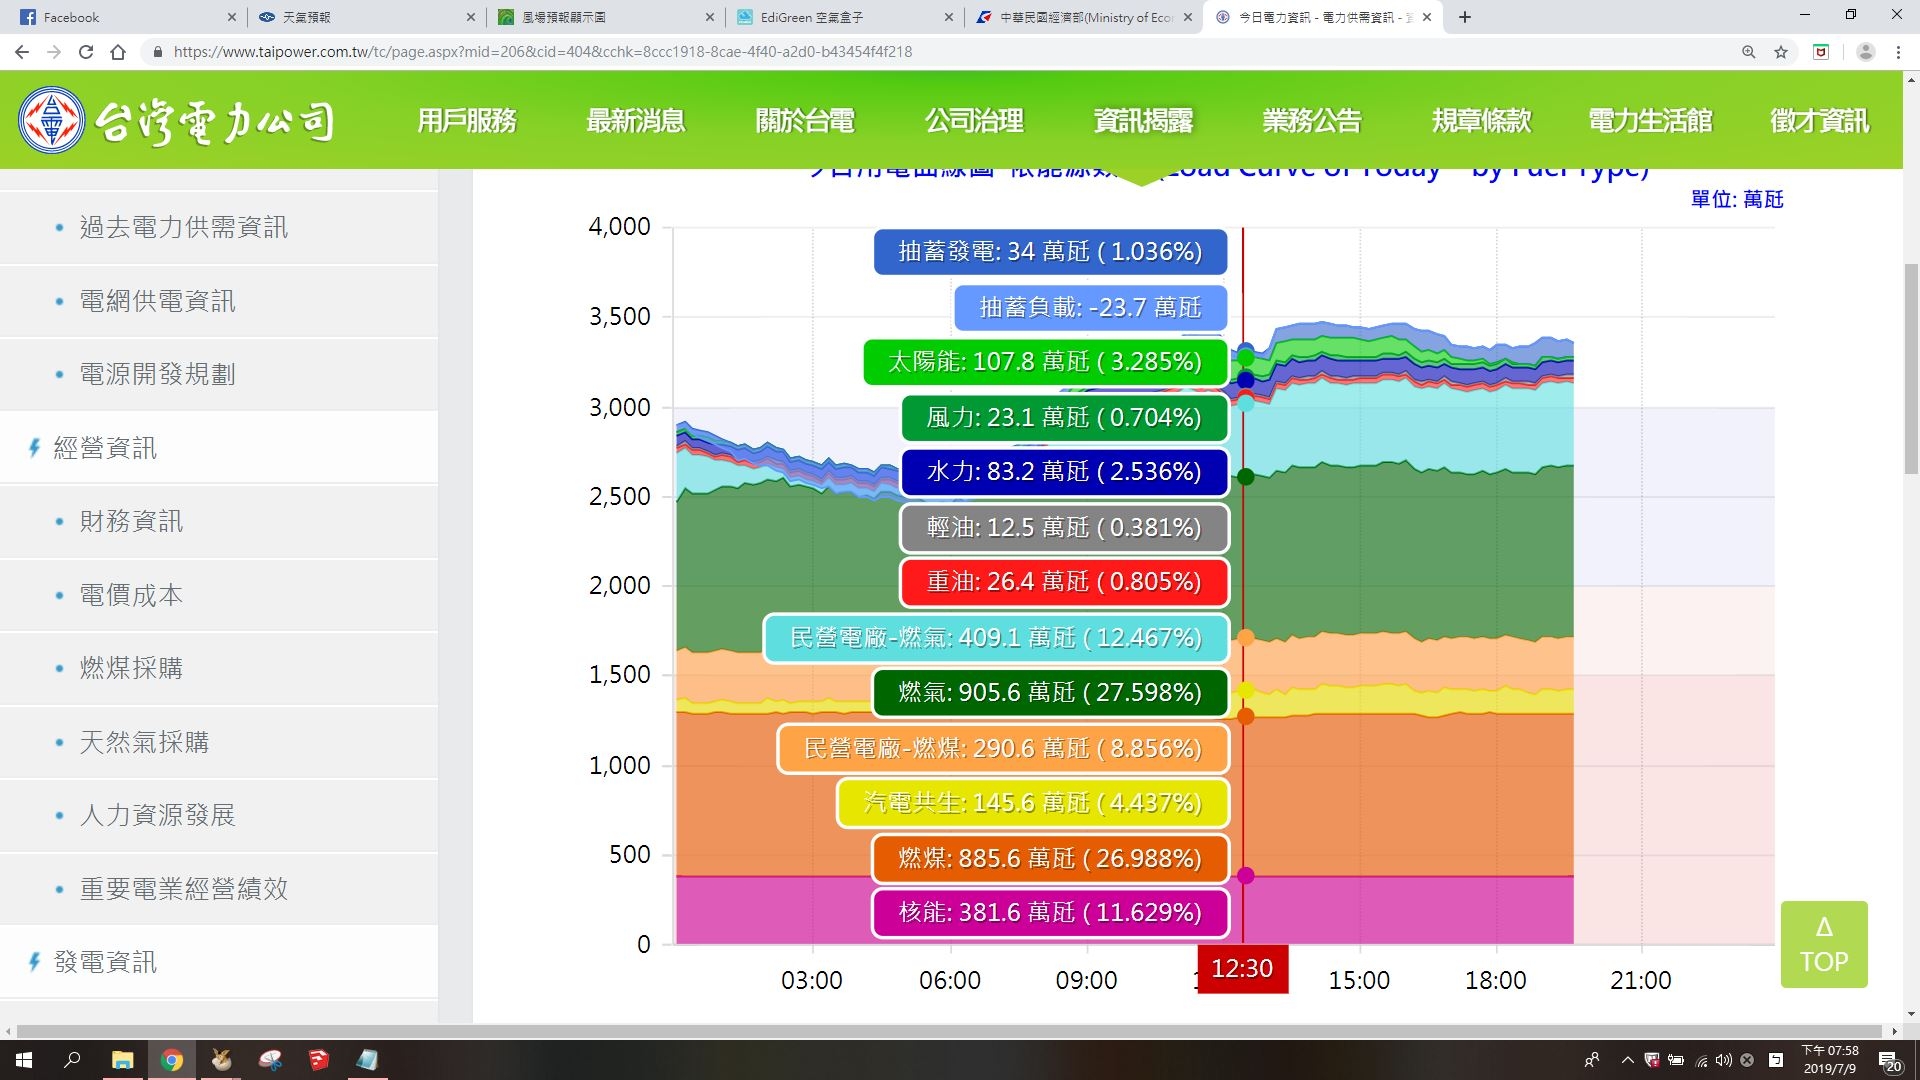Open the 關於台電 navigation menu
1920x1080 pixels.
tap(805, 121)
